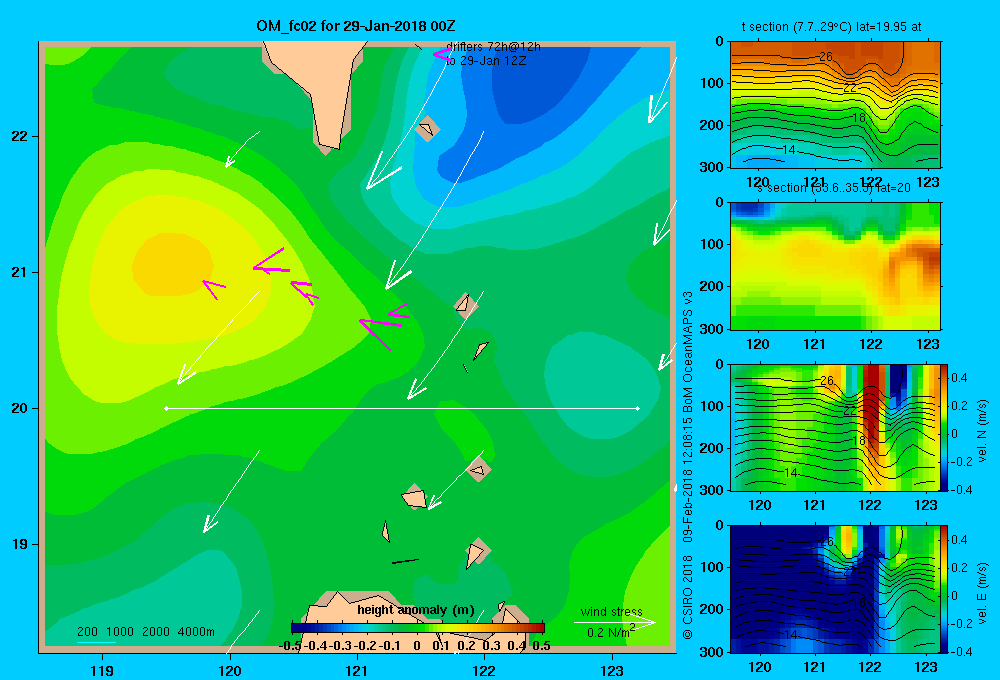Click the 'drifters 72h@12h' label
The width and height of the screenshot is (1000, 680).
pos(493,47)
